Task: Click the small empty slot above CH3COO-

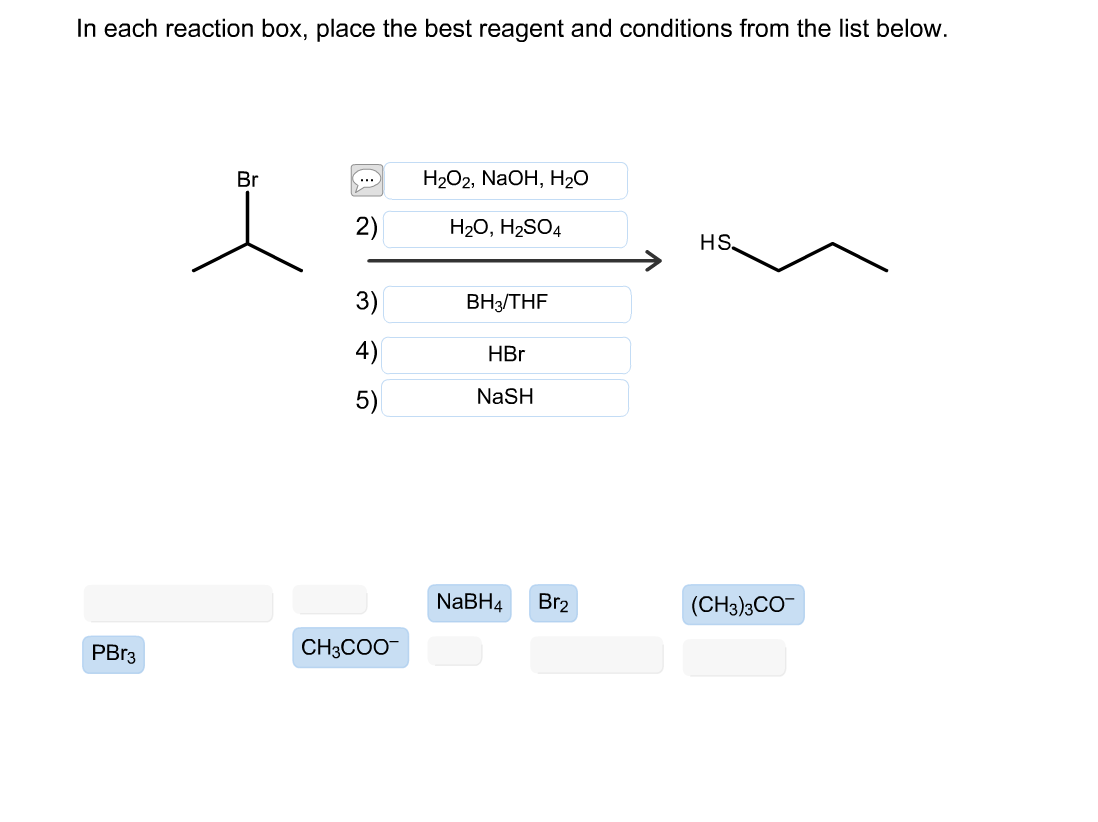Action: (330, 599)
